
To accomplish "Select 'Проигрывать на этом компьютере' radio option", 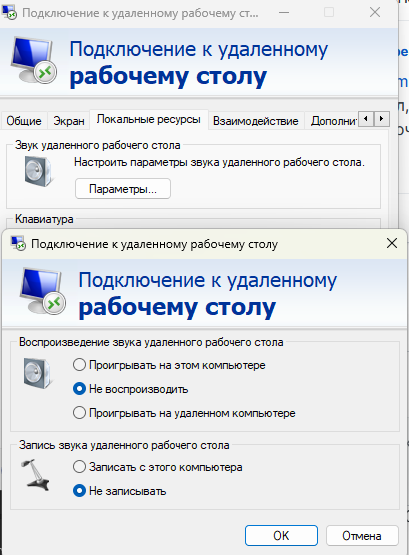I will point(169,365).
